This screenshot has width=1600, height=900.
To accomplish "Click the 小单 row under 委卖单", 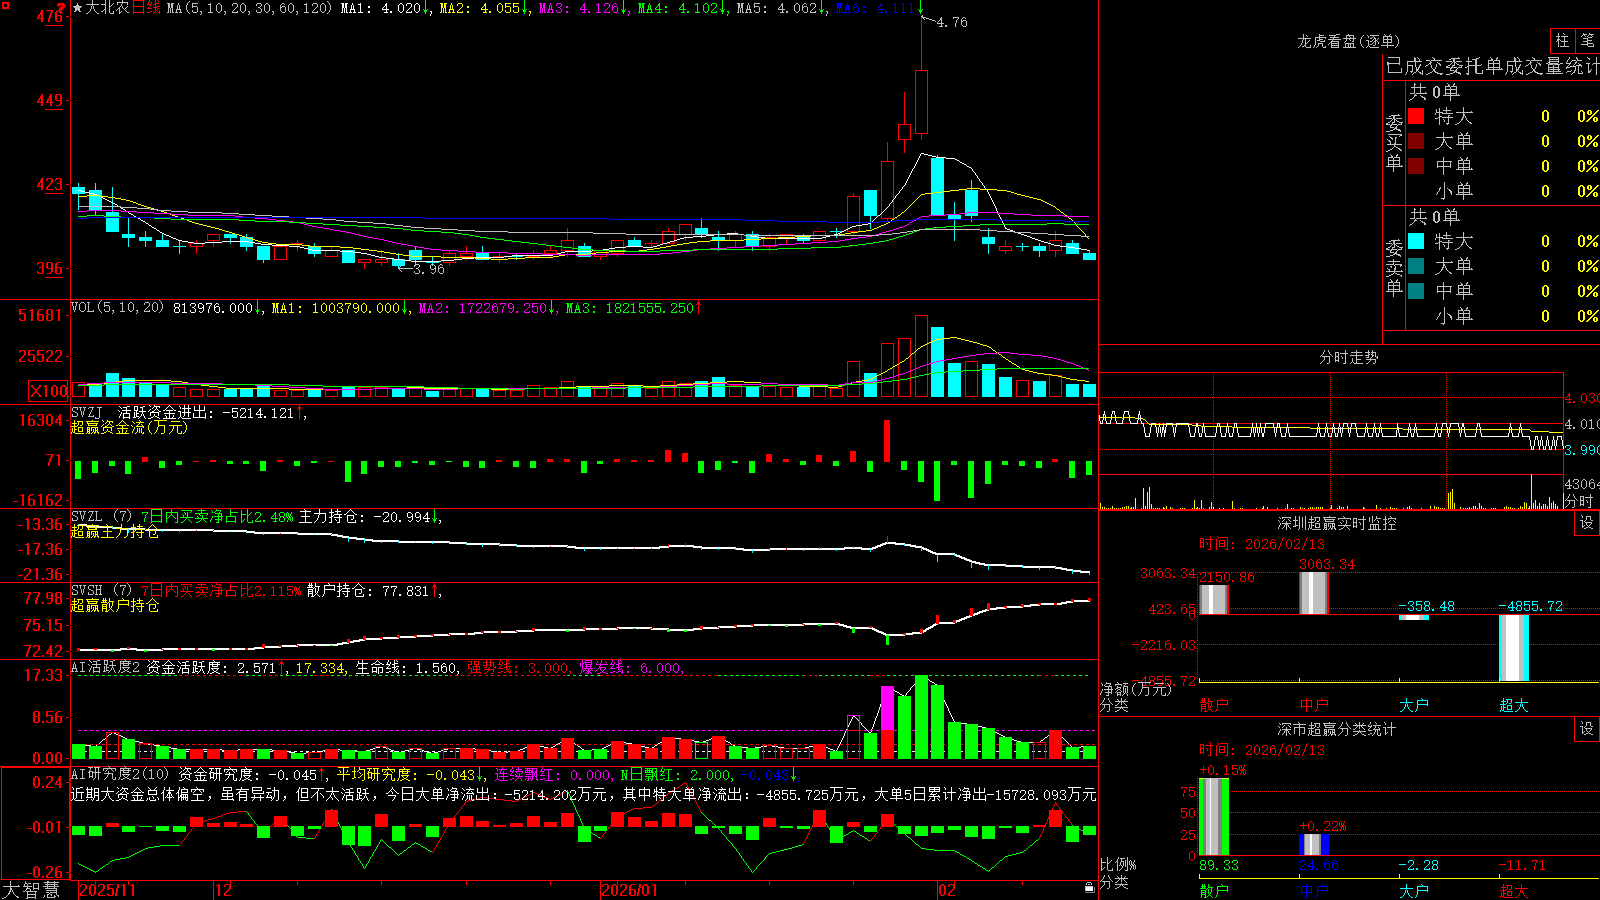I will pos(1503,316).
